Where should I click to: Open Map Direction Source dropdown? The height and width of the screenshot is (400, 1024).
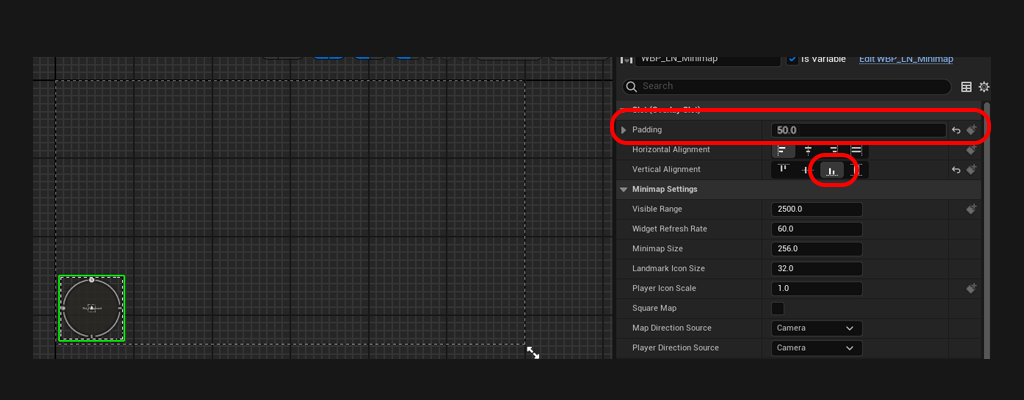point(817,328)
